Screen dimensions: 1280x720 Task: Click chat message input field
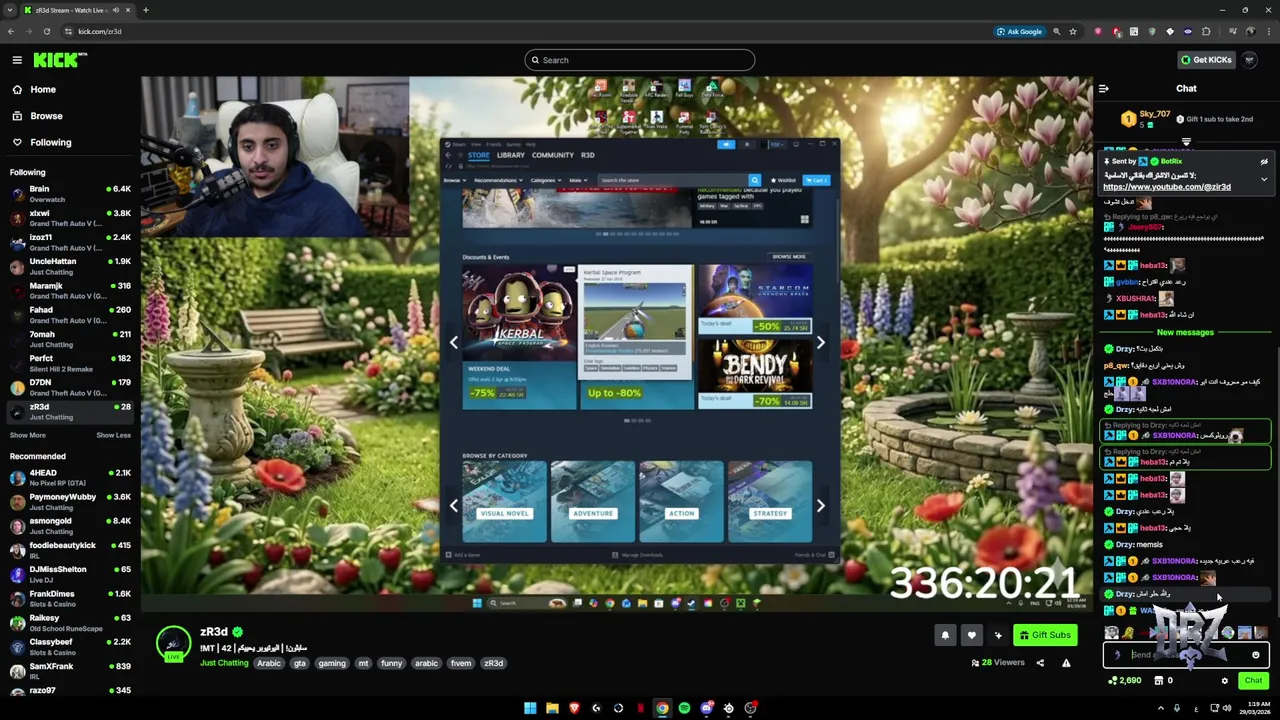point(1186,655)
